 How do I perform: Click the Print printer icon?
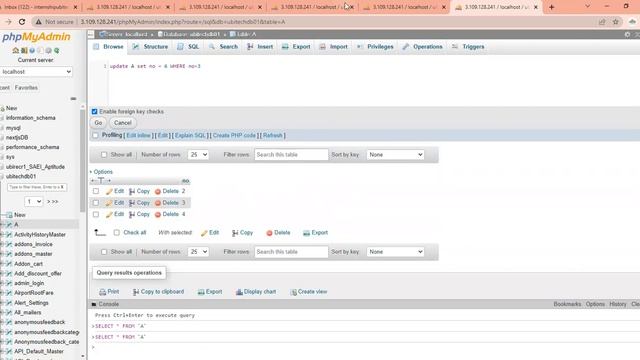click(102, 292)
